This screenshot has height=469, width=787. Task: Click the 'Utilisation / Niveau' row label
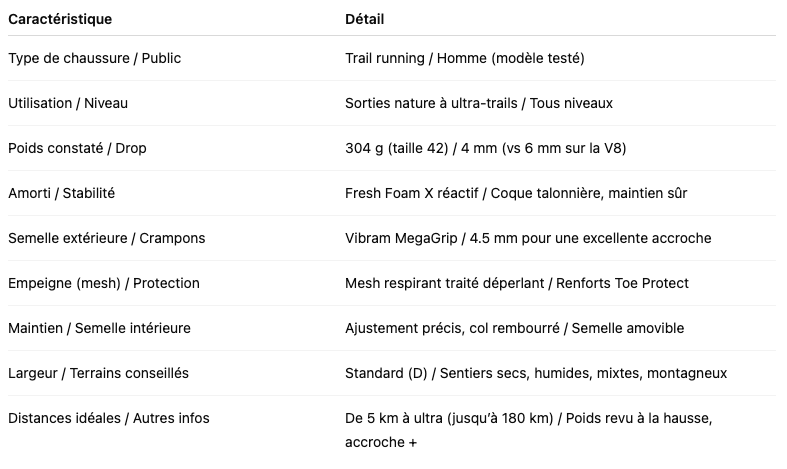(68, 103)
